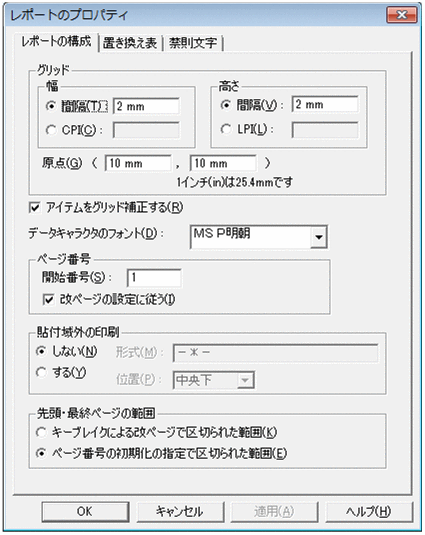Click the 適用(A) button
The image size is (425, 535).
click(x=275, y=511)
